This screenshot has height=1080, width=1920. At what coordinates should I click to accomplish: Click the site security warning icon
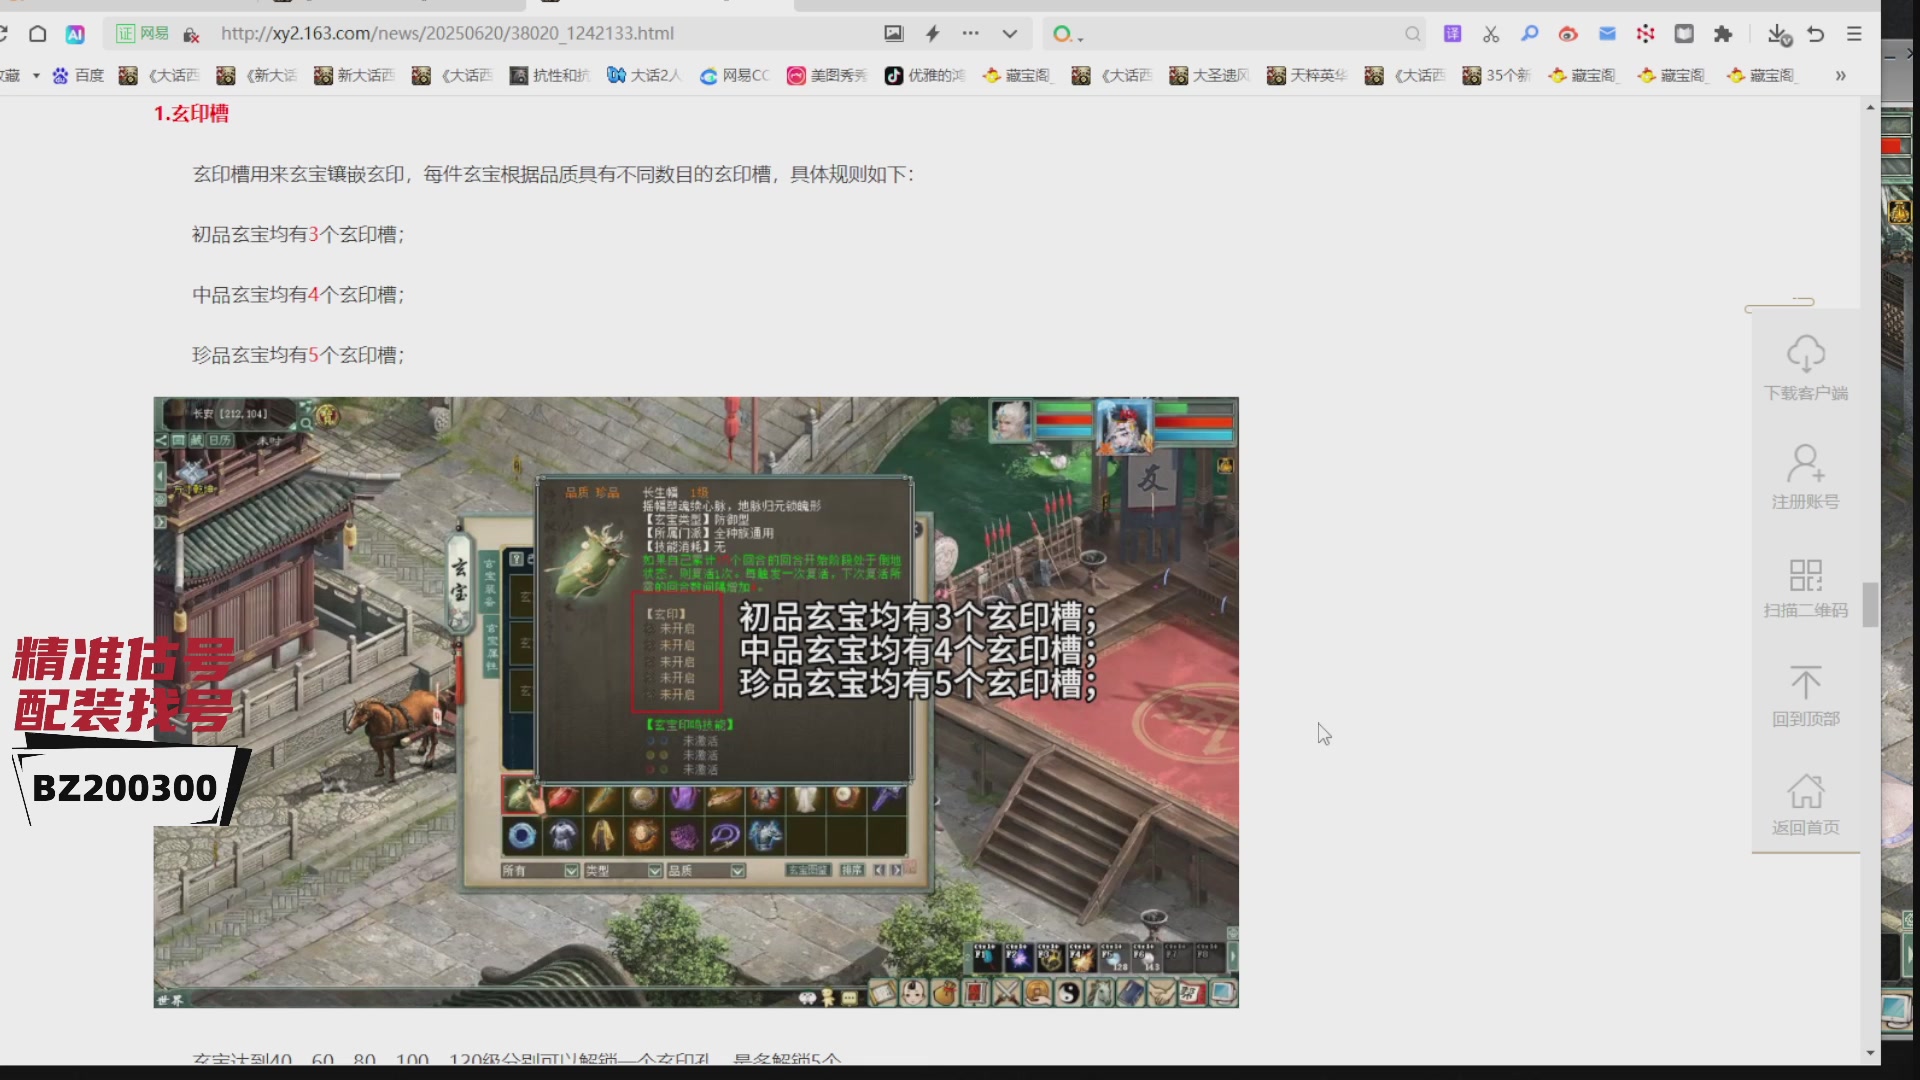pyautogui.click(x=191, y=34)
